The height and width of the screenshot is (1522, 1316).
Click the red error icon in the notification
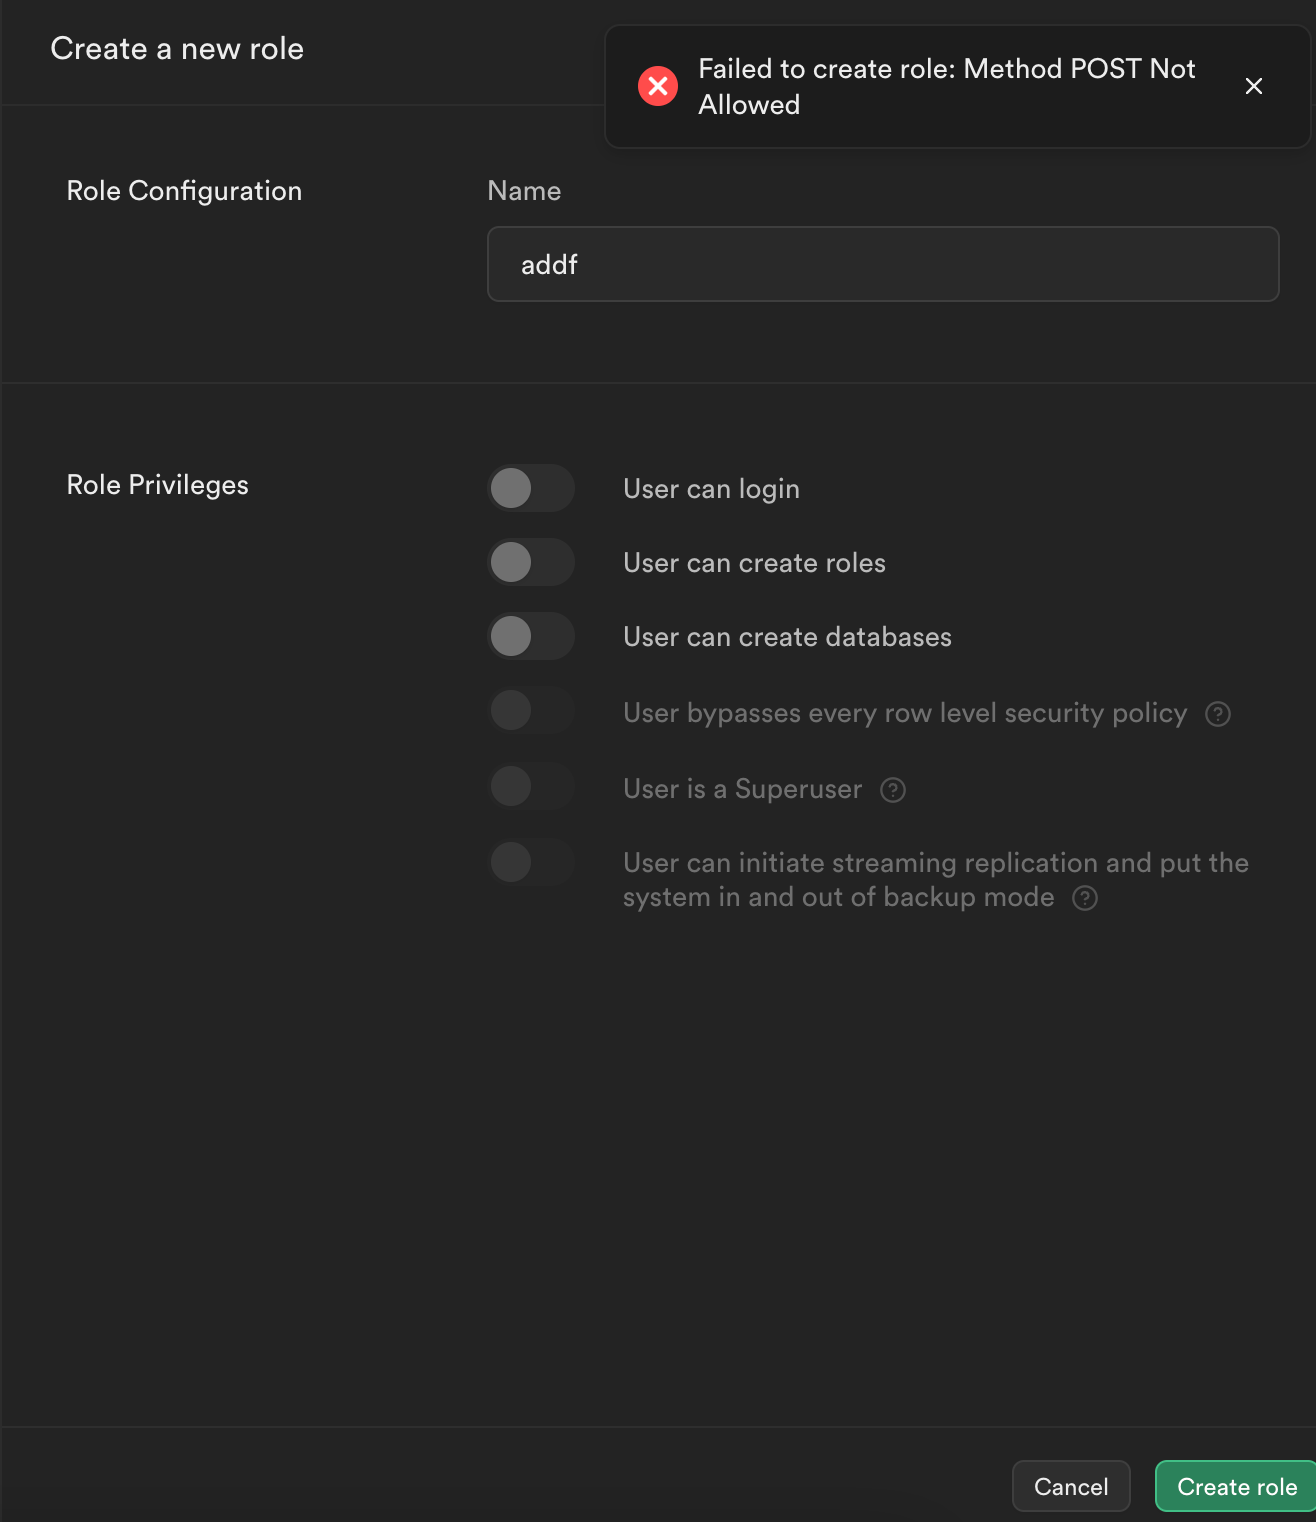click(657, 86)
